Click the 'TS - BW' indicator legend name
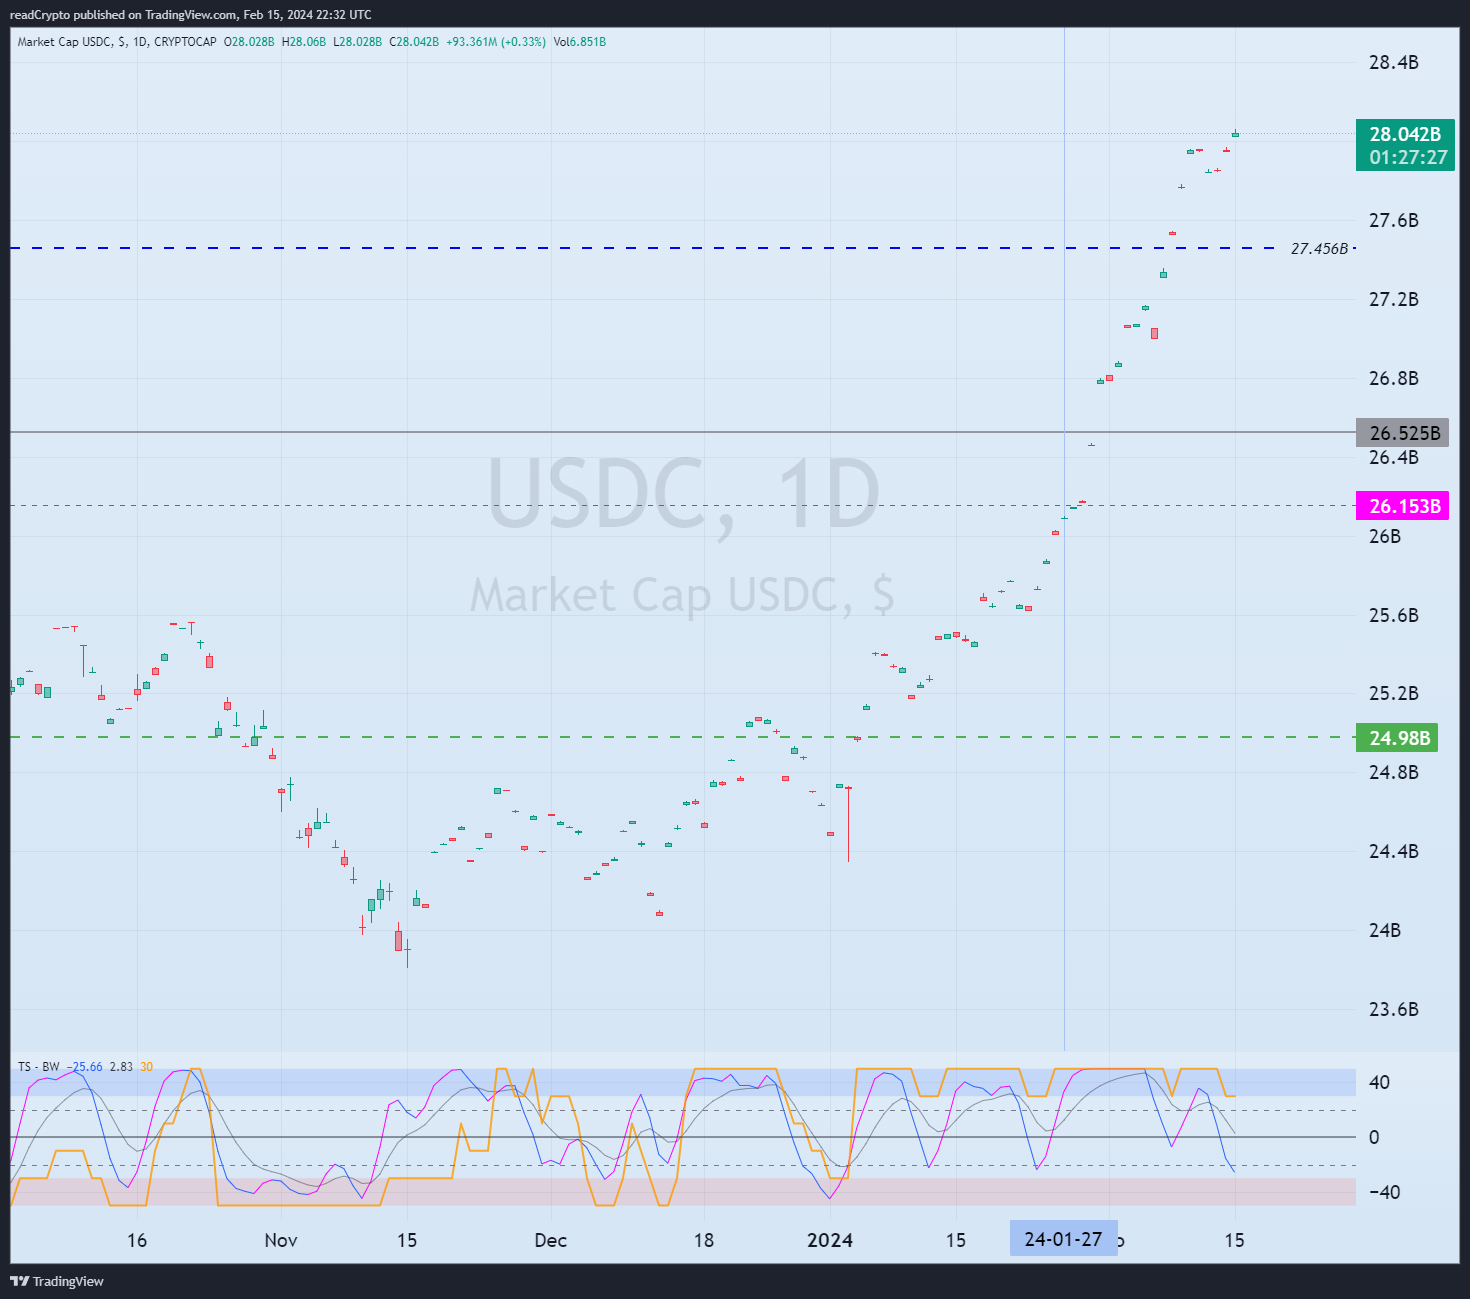 click(39, 1067)
